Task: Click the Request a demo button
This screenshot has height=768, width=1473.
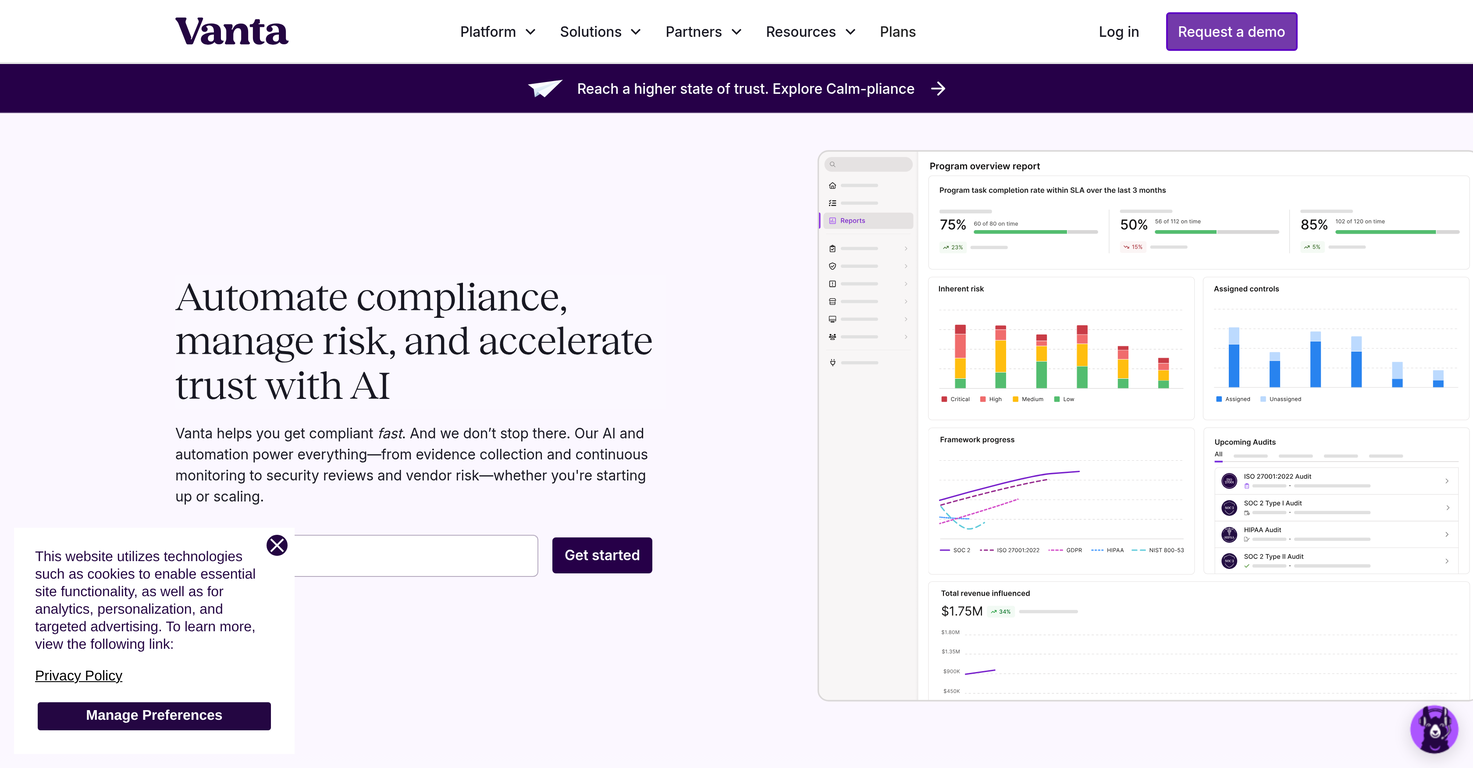Action: coord(1231,31)
